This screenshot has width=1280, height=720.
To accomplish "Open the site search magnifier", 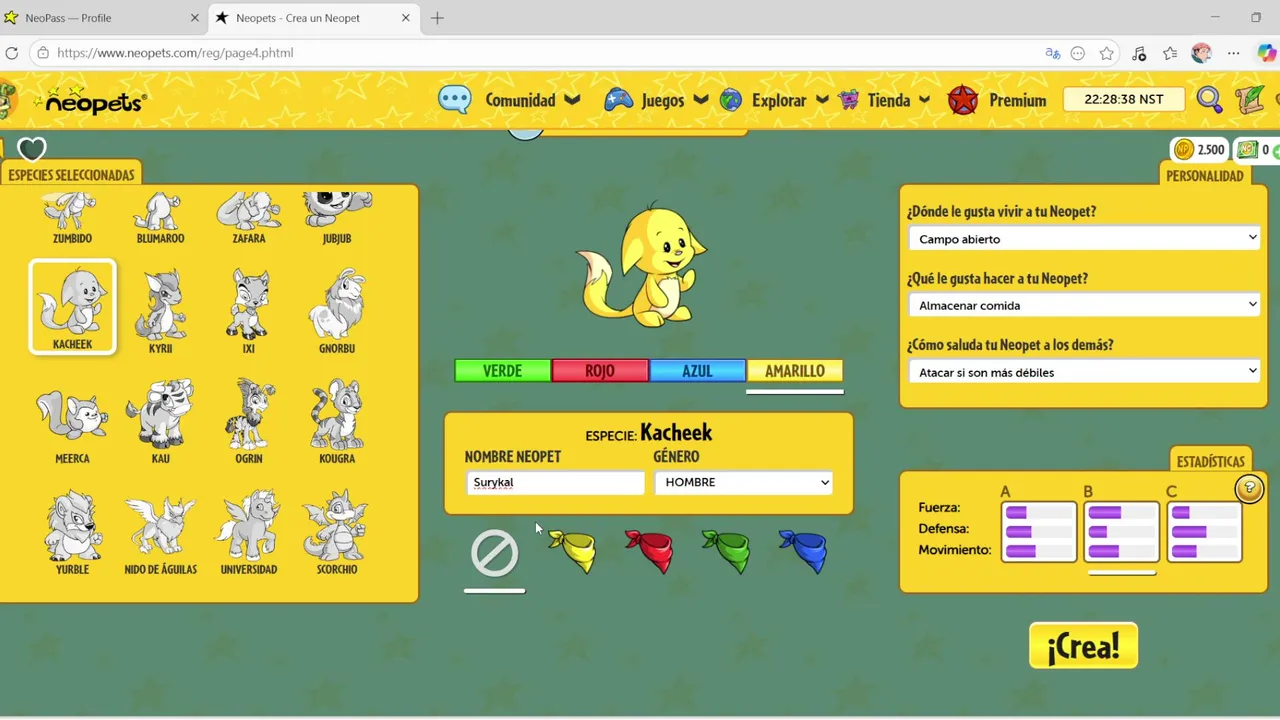I will [x=1209, y=99].
